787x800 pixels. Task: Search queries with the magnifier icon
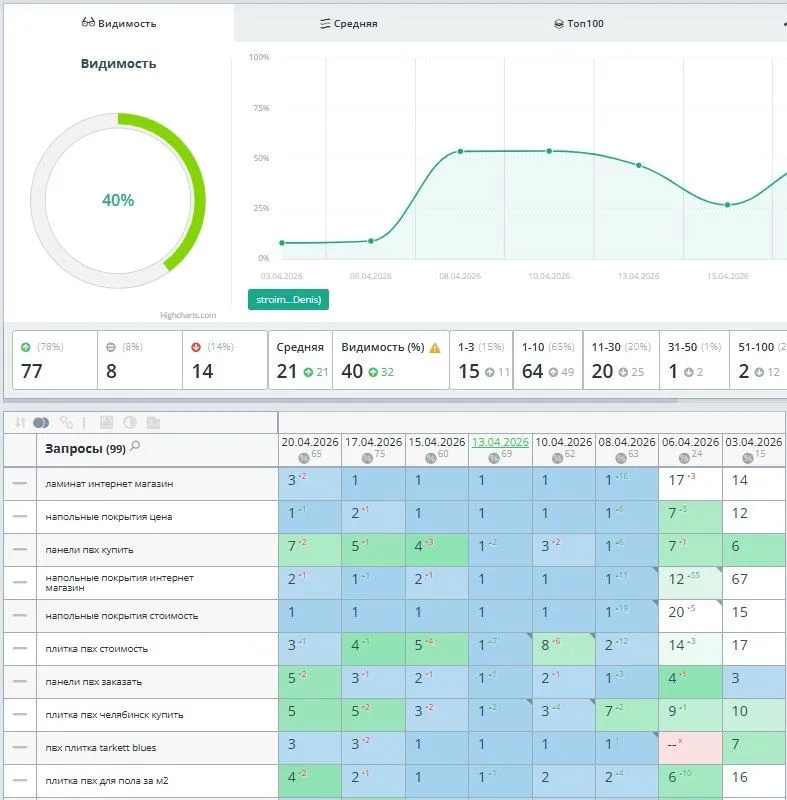tap(135, 447)
